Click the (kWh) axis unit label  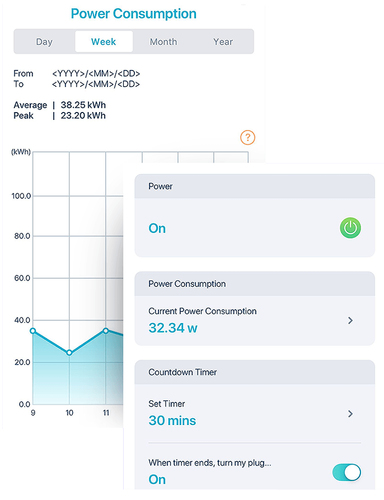point(21,152)
